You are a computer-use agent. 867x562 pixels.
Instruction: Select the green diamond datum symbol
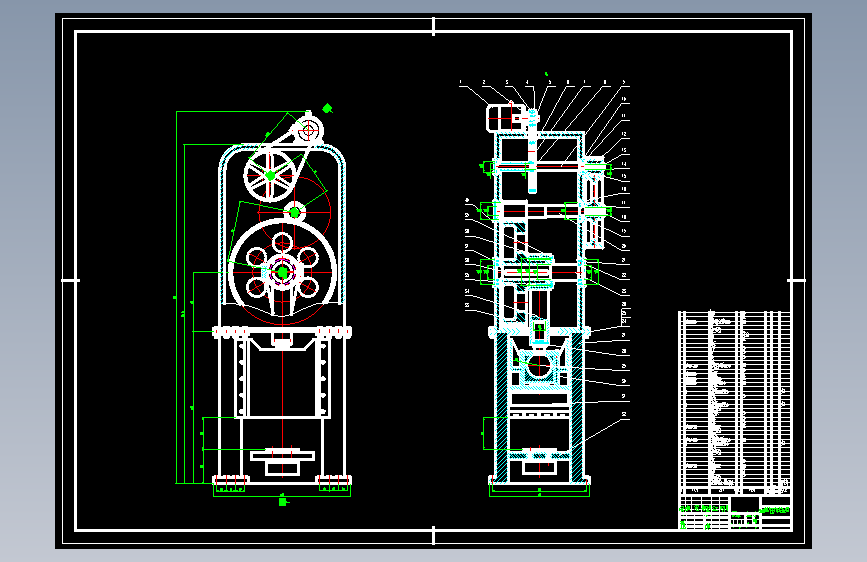click(x=327, y=108)
